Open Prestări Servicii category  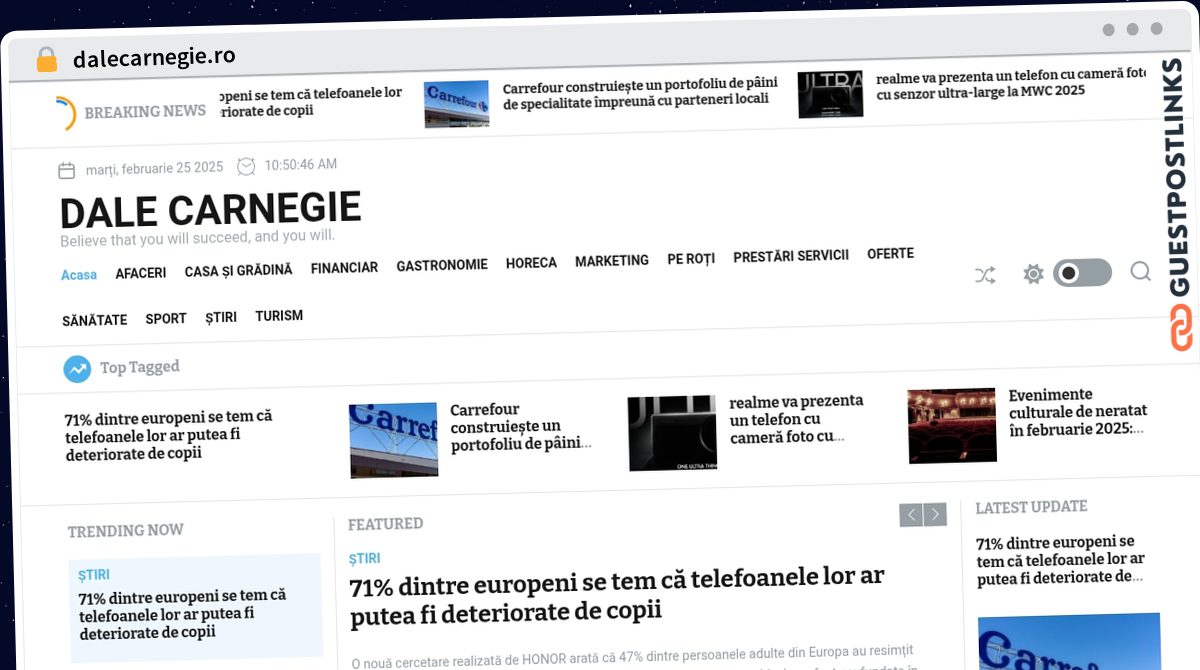click(x=791, y=256)
